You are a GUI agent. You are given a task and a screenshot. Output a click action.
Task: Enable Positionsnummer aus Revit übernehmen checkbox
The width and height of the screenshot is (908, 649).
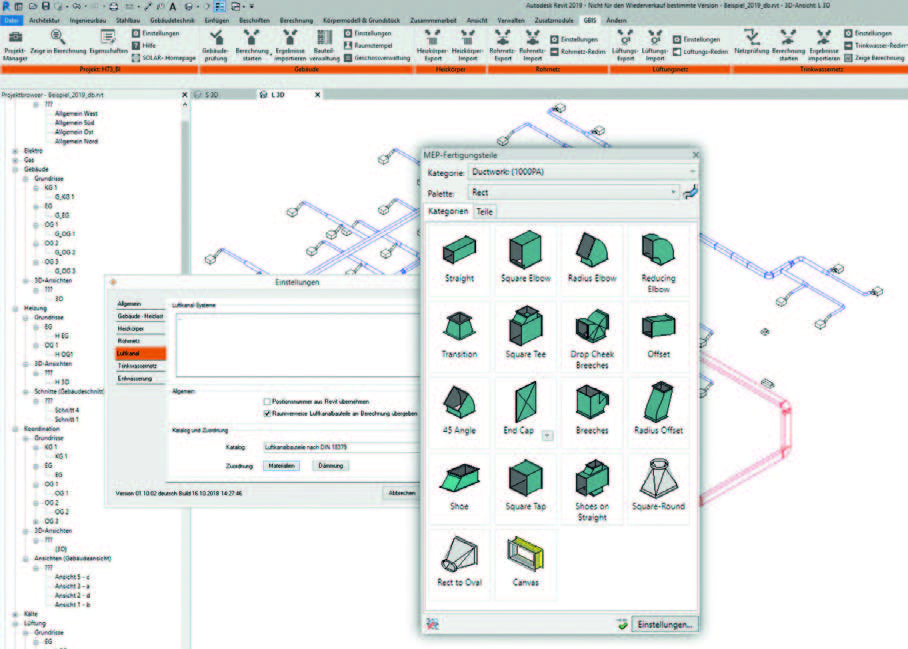pyautogui.click(x=267, y=401)
